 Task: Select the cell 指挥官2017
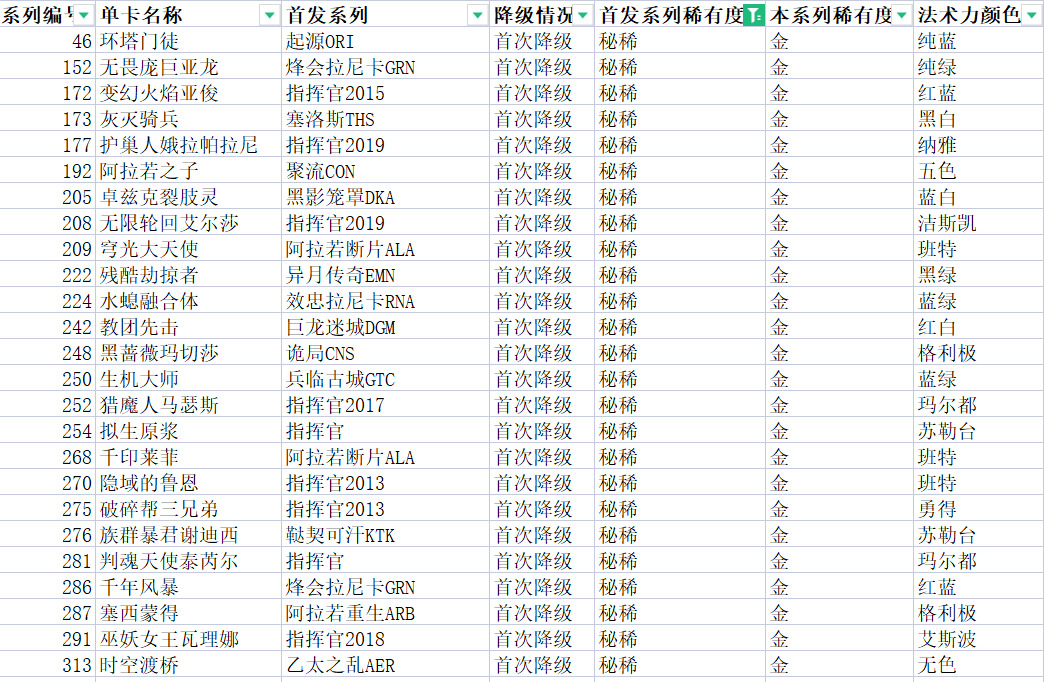tap(386, 405)
